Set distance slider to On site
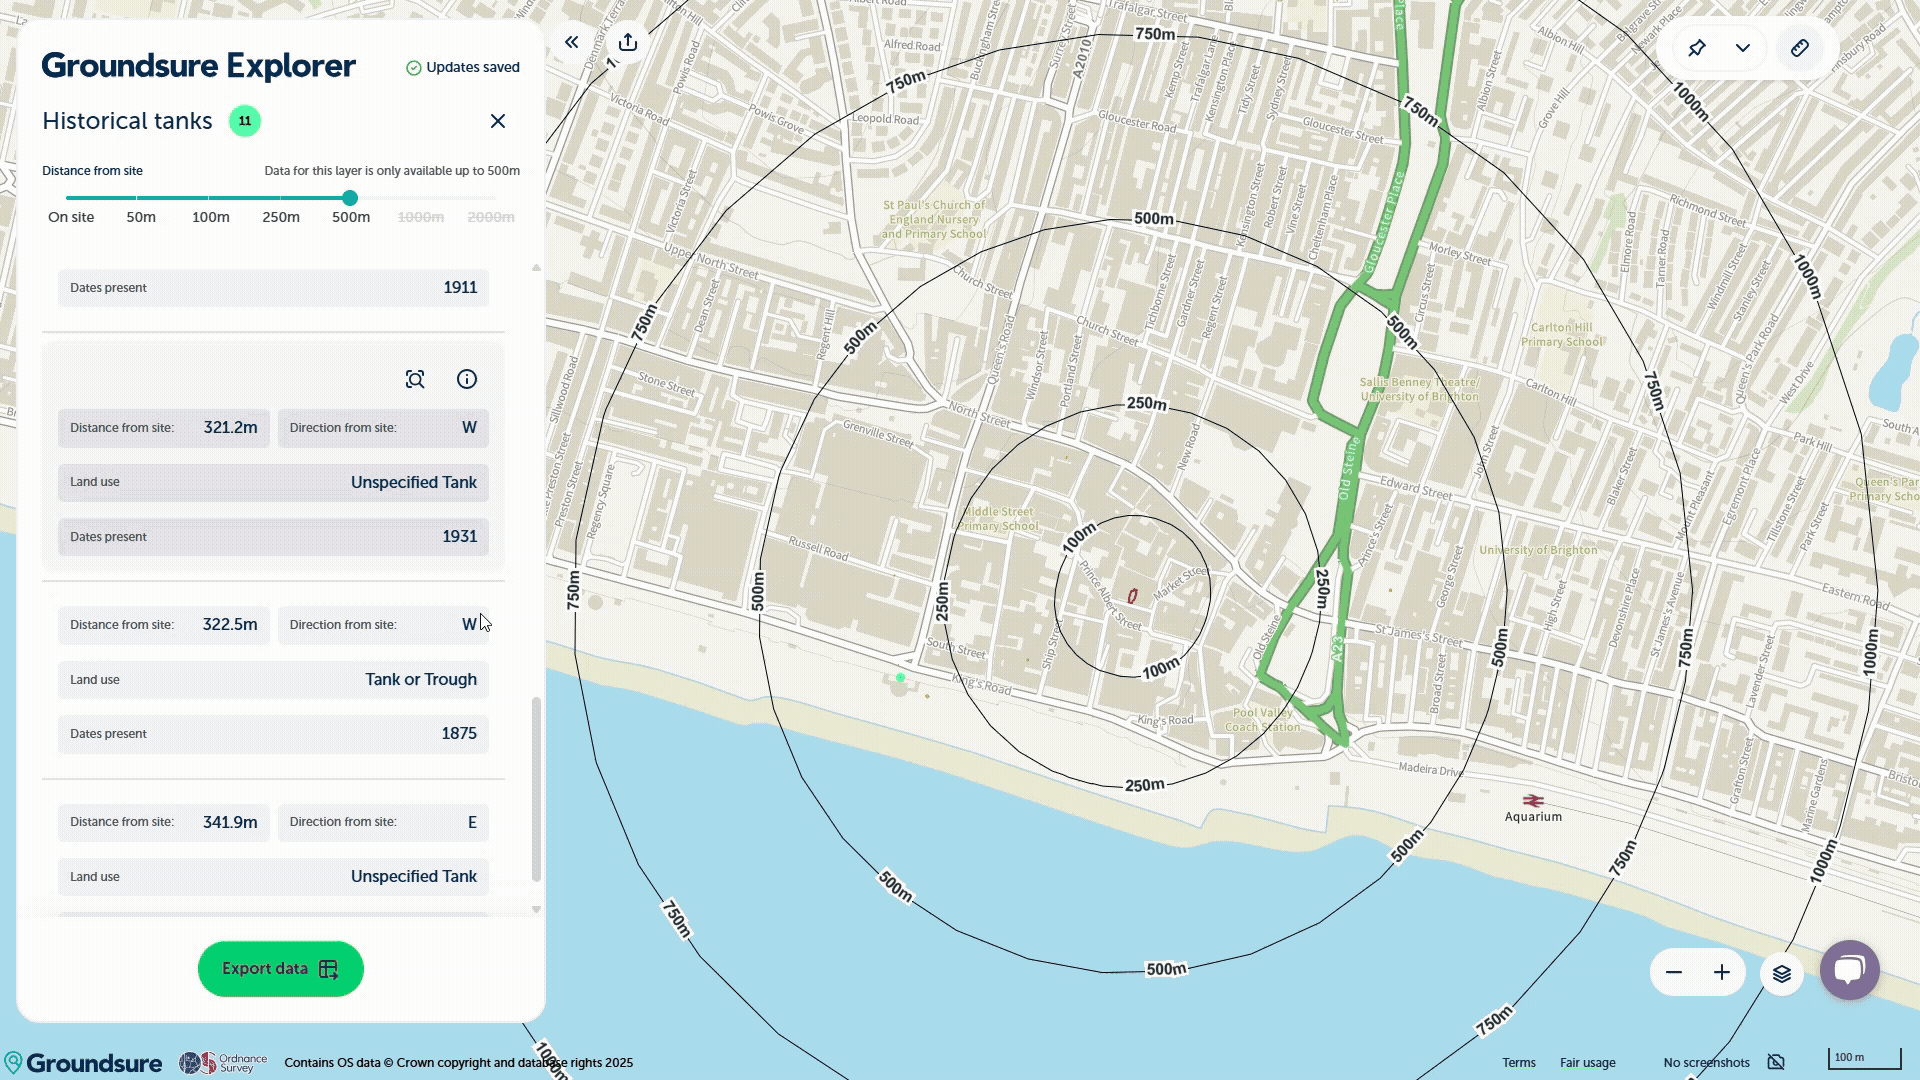The image size is (1920, 1080). tap(71, 217)
